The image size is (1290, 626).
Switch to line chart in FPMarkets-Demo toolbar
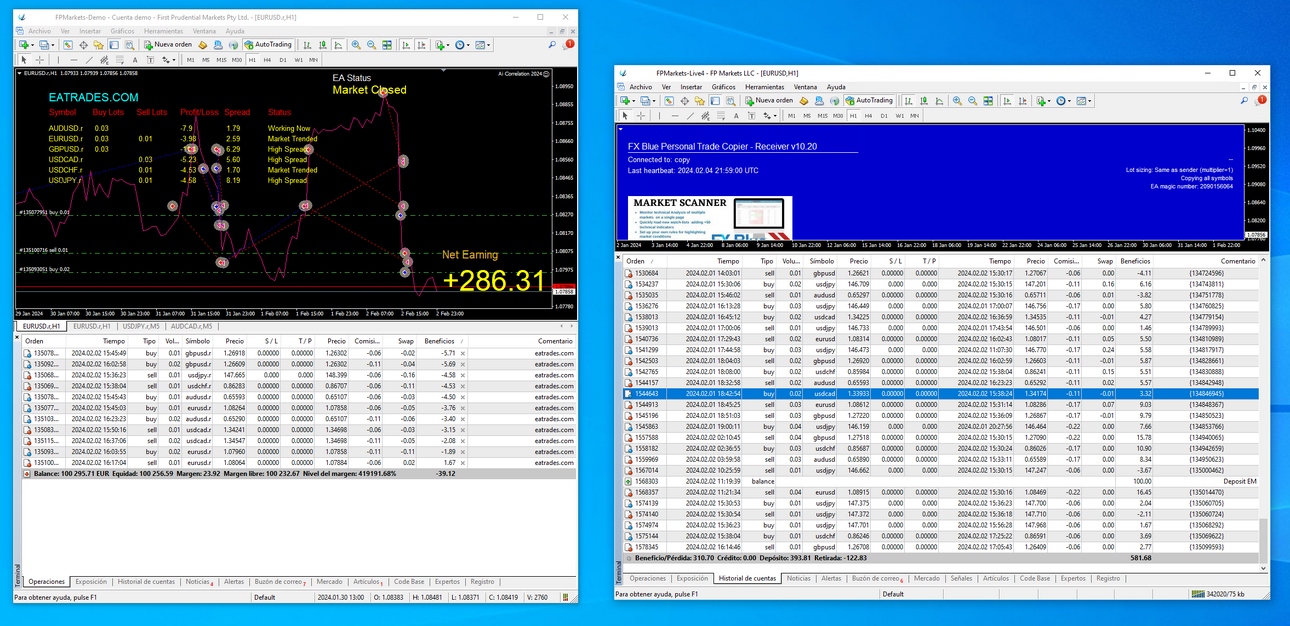point(338,45)
